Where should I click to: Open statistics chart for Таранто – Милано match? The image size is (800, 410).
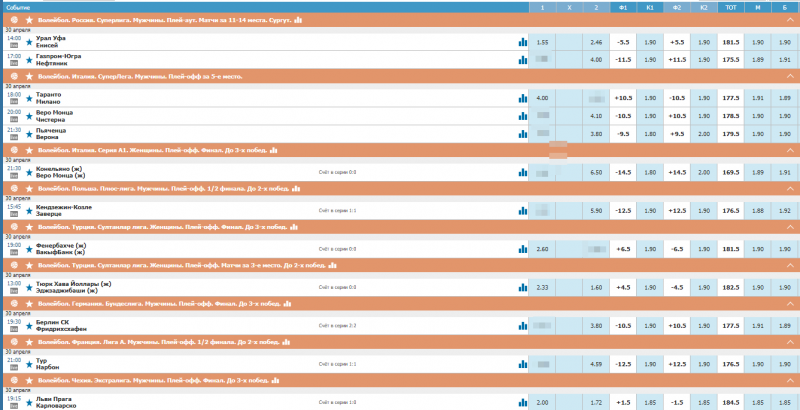click(522, 98)
